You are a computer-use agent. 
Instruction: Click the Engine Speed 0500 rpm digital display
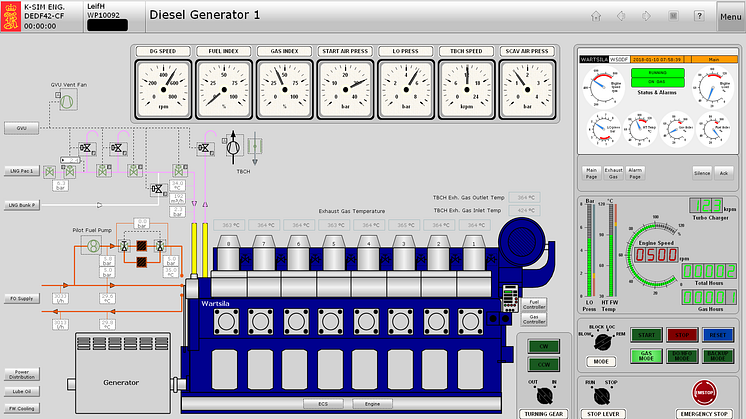coord(656,255)
